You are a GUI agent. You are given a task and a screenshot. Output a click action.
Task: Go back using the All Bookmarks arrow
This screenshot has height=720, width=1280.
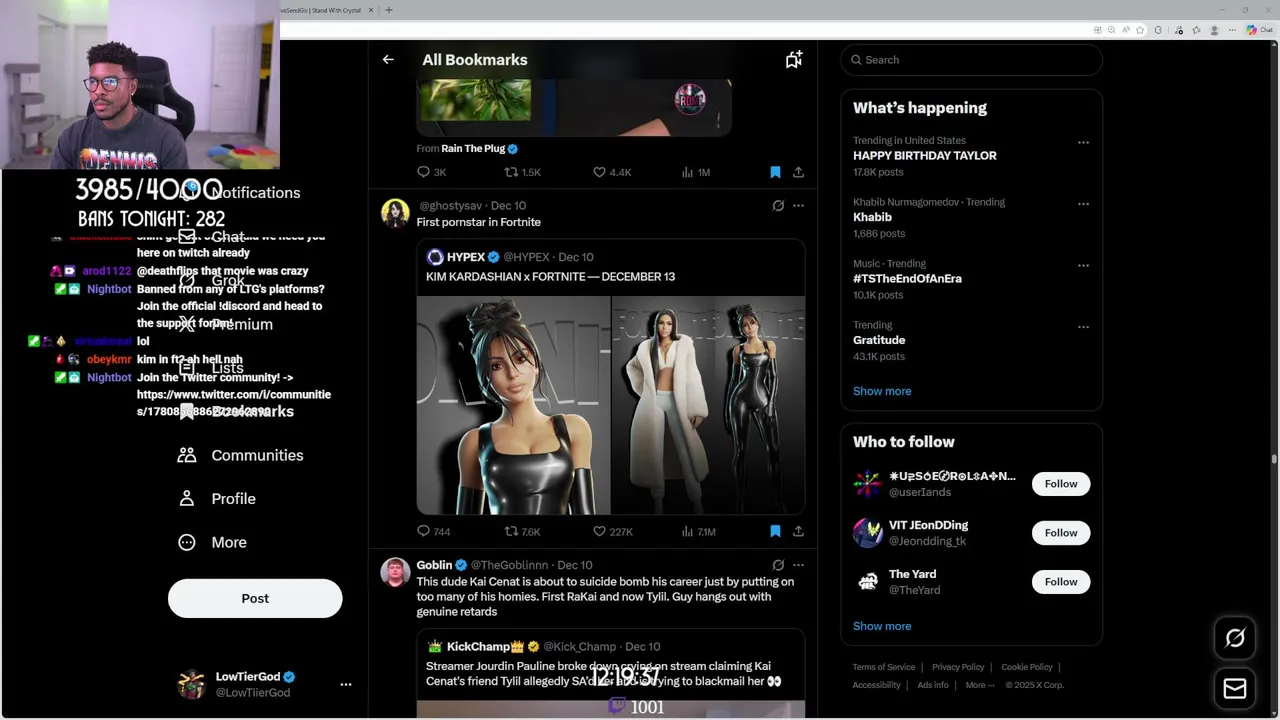click(x=388, y=60)
